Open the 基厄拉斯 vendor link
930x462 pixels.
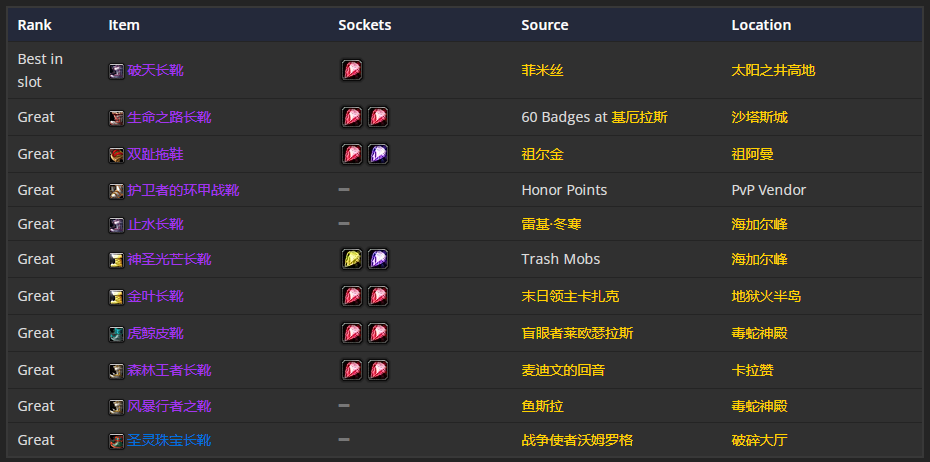point(639,117)
